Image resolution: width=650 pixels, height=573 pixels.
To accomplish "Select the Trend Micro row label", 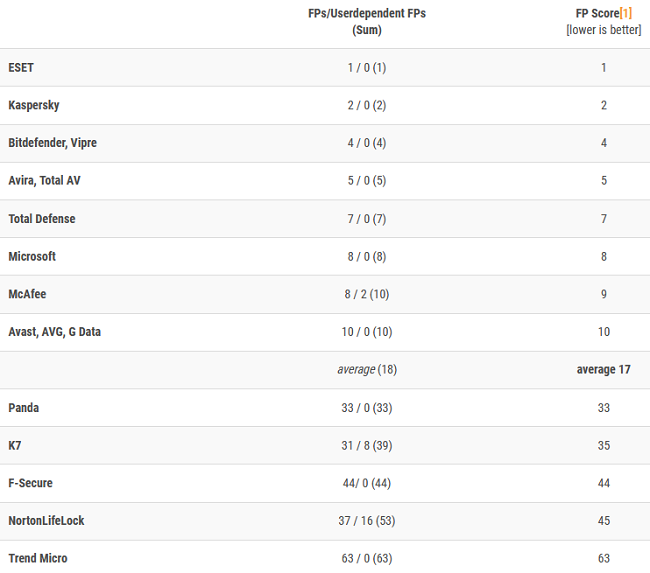I will (38, 558).
